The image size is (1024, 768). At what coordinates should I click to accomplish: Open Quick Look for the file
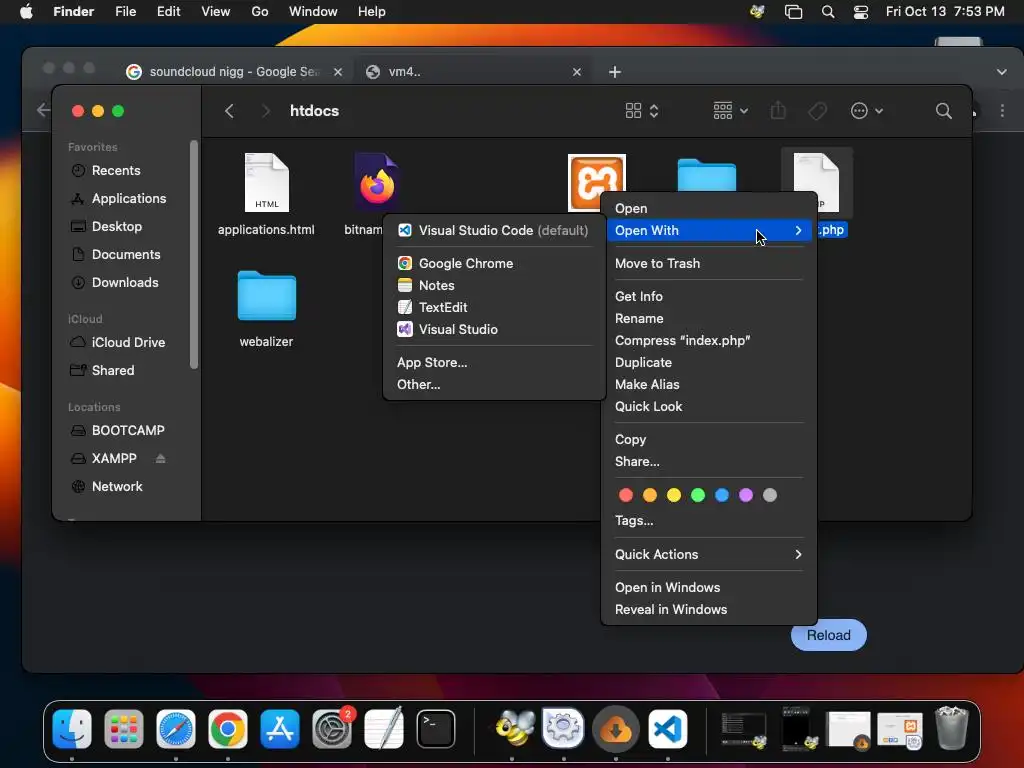point(709,406)
